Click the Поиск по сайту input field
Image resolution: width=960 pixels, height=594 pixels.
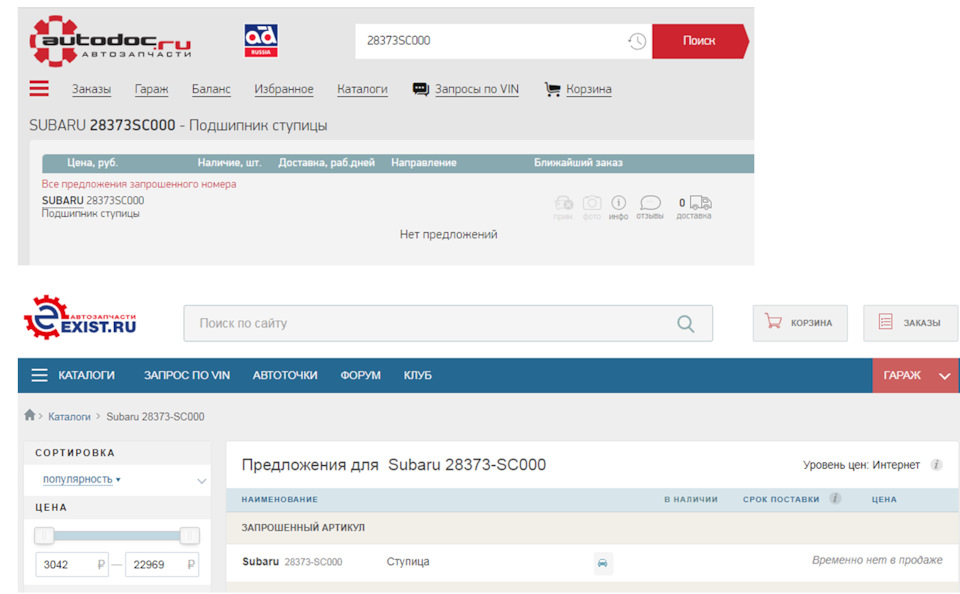pyautogui.click(x=400, y=323)
